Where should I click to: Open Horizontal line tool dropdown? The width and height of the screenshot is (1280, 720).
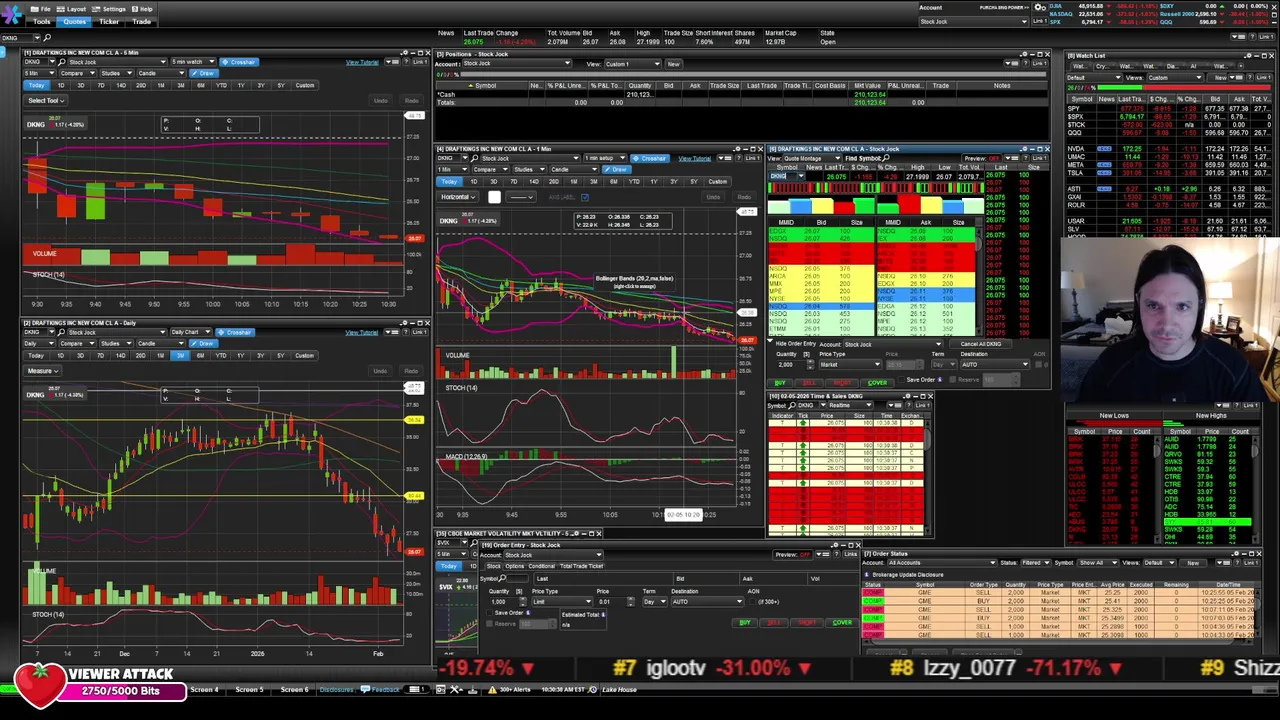460,197
